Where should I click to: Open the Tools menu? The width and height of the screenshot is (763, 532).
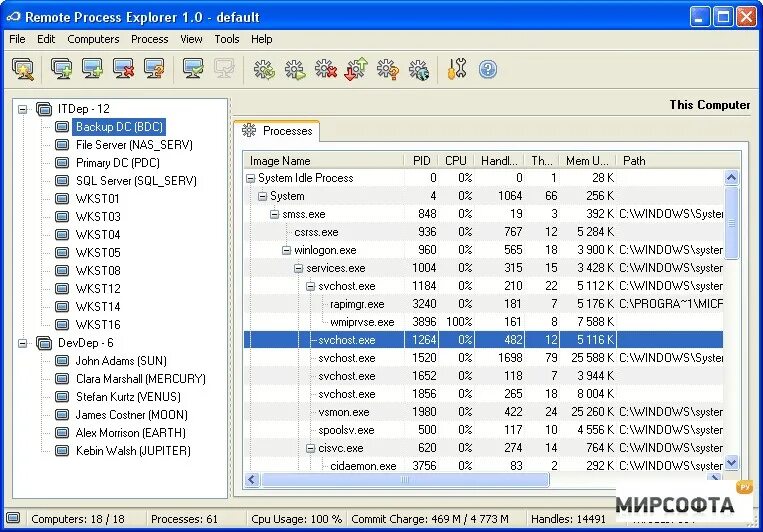[227, 39]
